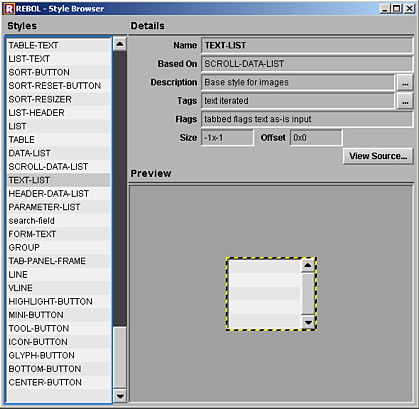Minimize the Style Browser window

coord(385,9)
